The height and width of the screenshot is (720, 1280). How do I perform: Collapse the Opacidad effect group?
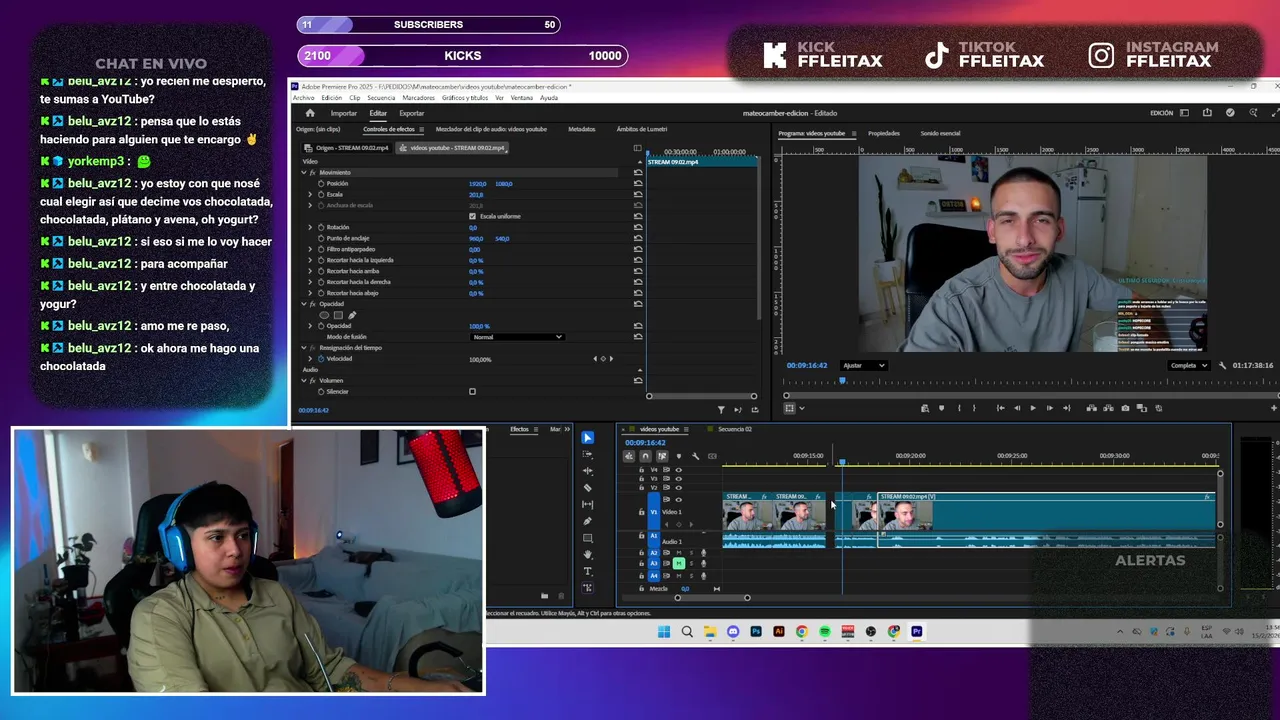(304, 304)
